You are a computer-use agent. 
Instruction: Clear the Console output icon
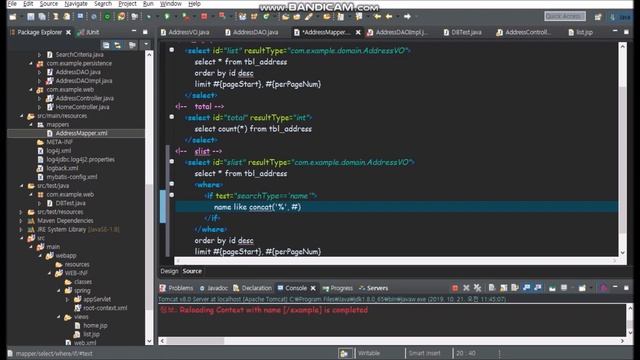point(492,288)
